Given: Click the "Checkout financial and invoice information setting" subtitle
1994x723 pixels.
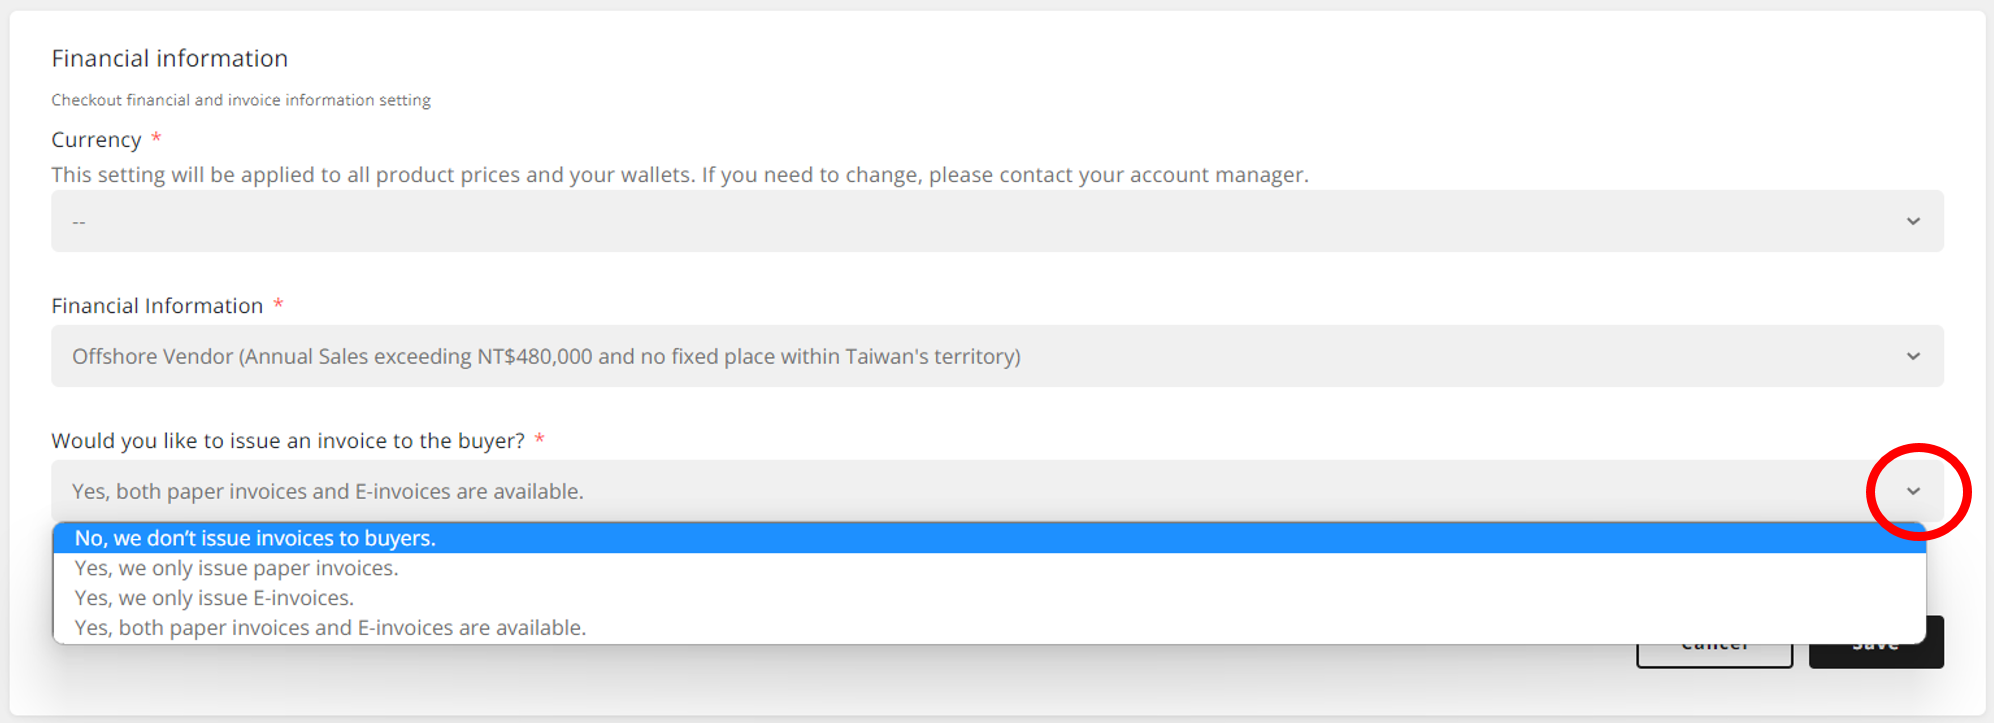Looking at the screenshot, I should click(x=241, y=100).
